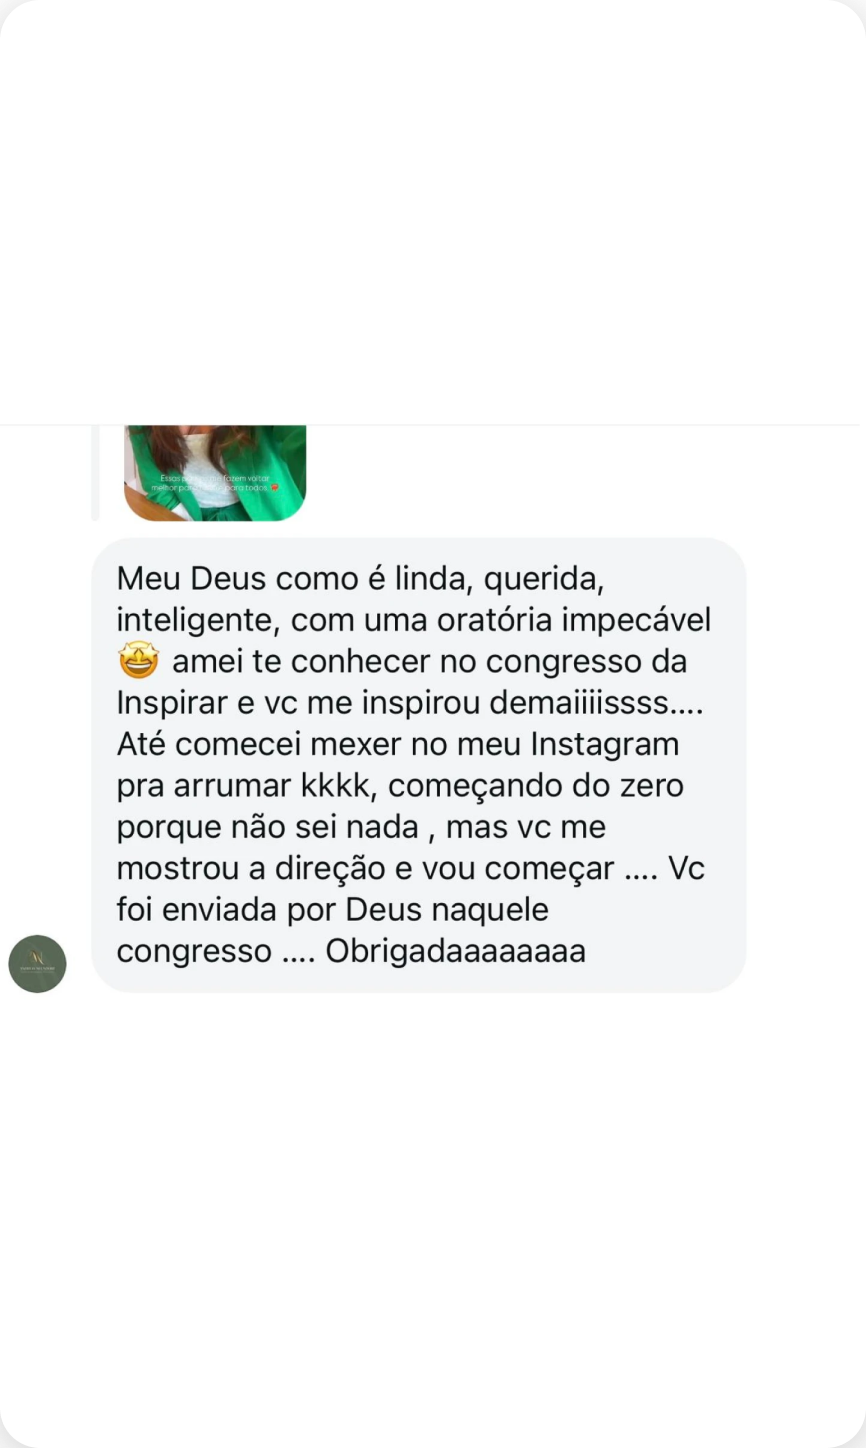Tap "Obrigadaaaaaaa" at the message end
The image size is (866, 1448).
click(455, 951)
